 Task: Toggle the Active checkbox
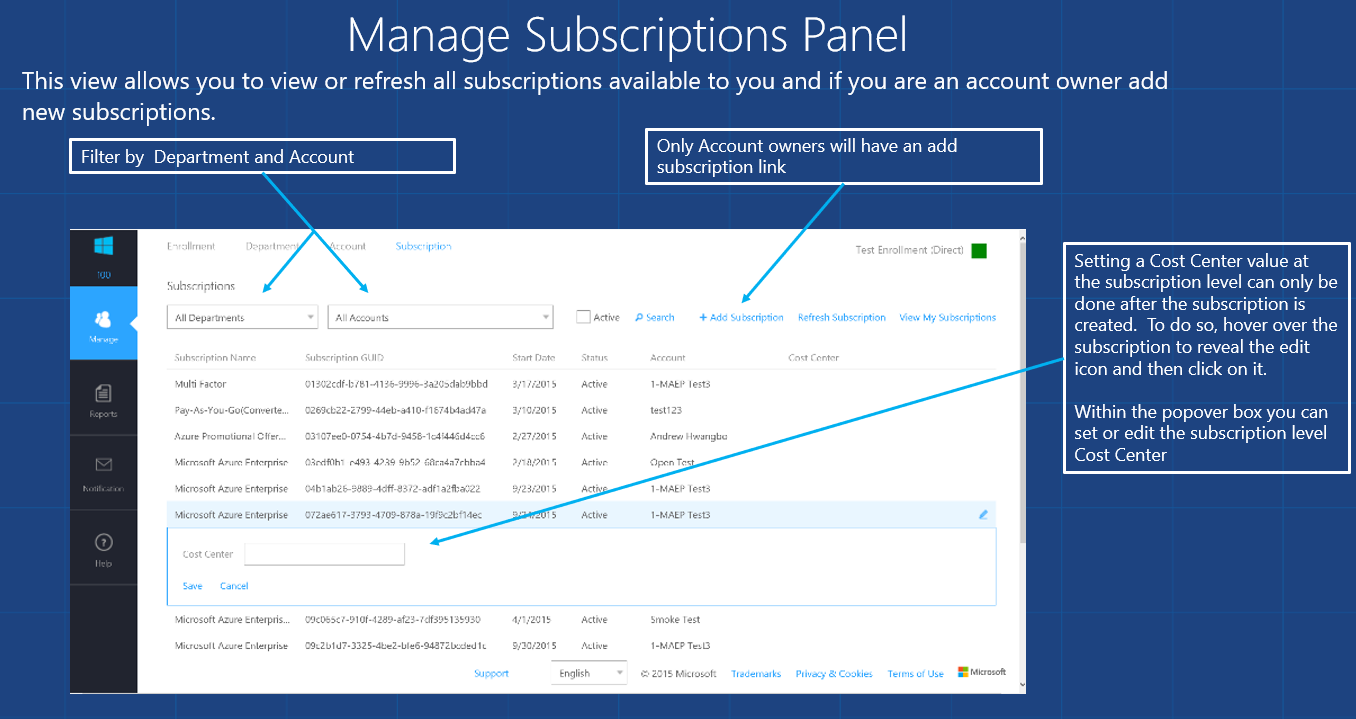click(583, 317)
